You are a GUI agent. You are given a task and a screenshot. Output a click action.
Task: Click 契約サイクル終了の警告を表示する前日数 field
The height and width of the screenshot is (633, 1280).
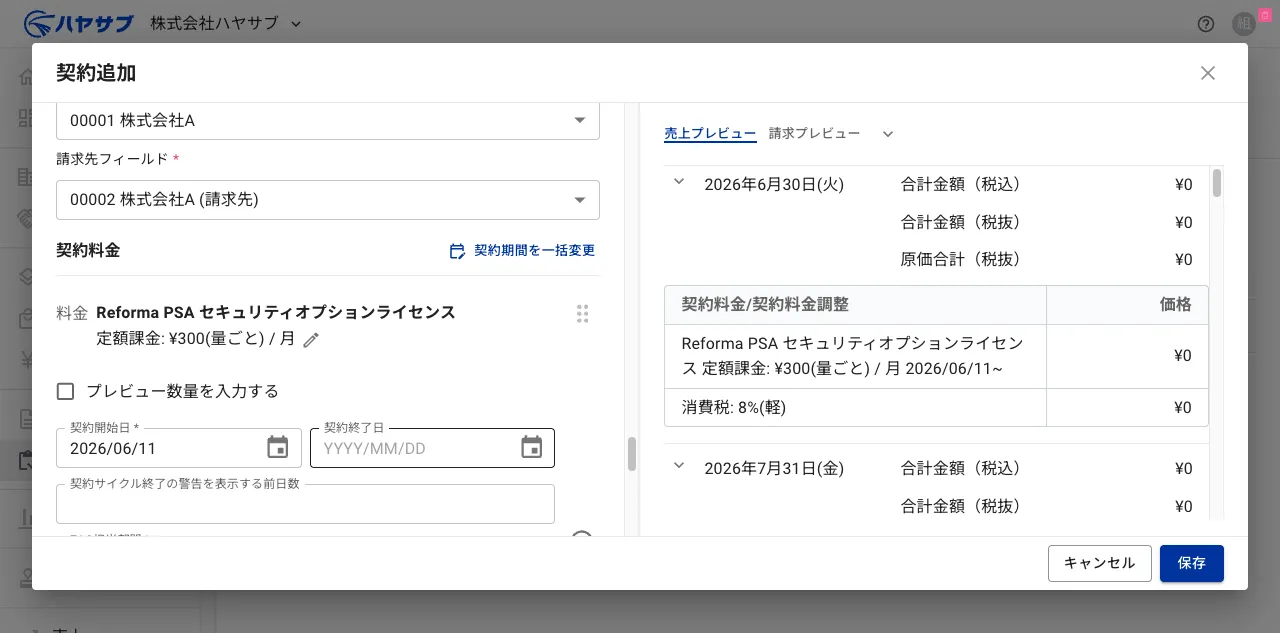[305, 504]
